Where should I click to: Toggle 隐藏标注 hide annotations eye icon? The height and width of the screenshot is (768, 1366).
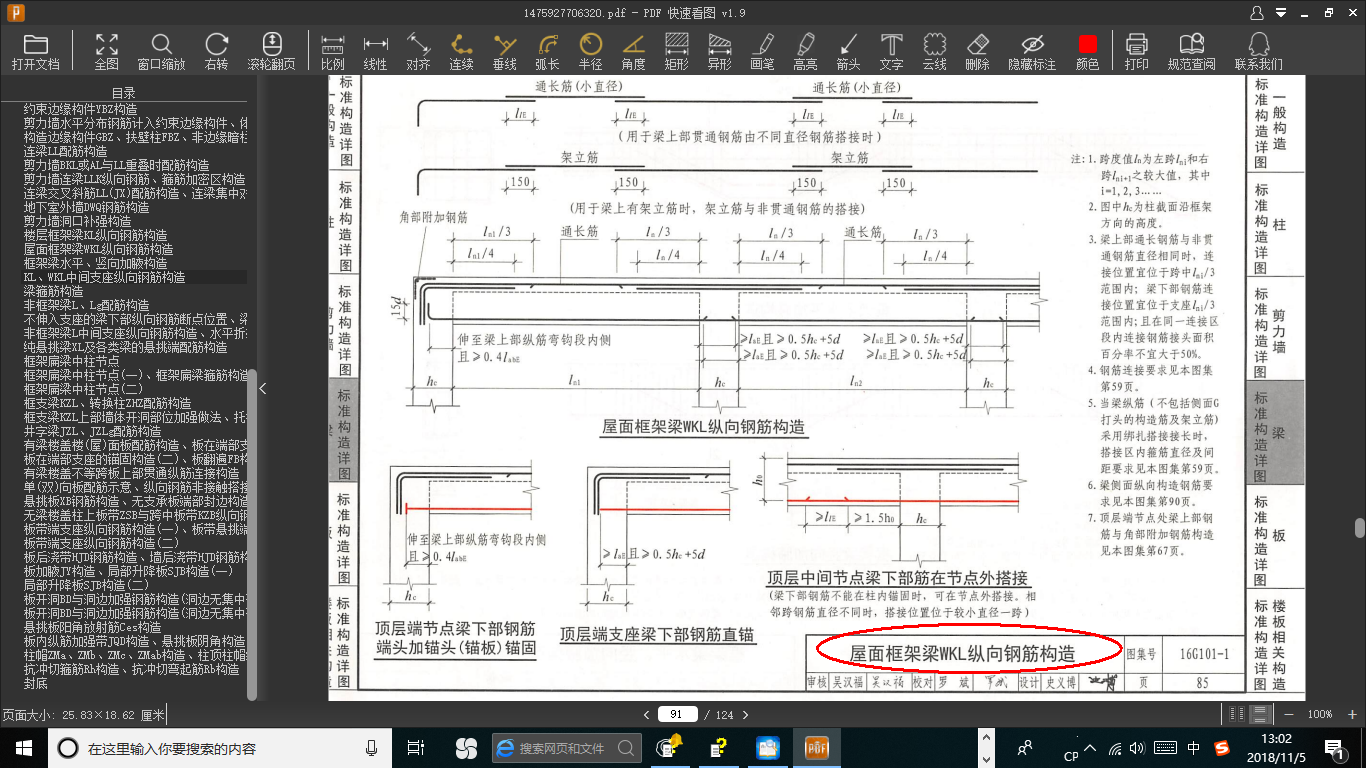click(x=1033, y=52)
